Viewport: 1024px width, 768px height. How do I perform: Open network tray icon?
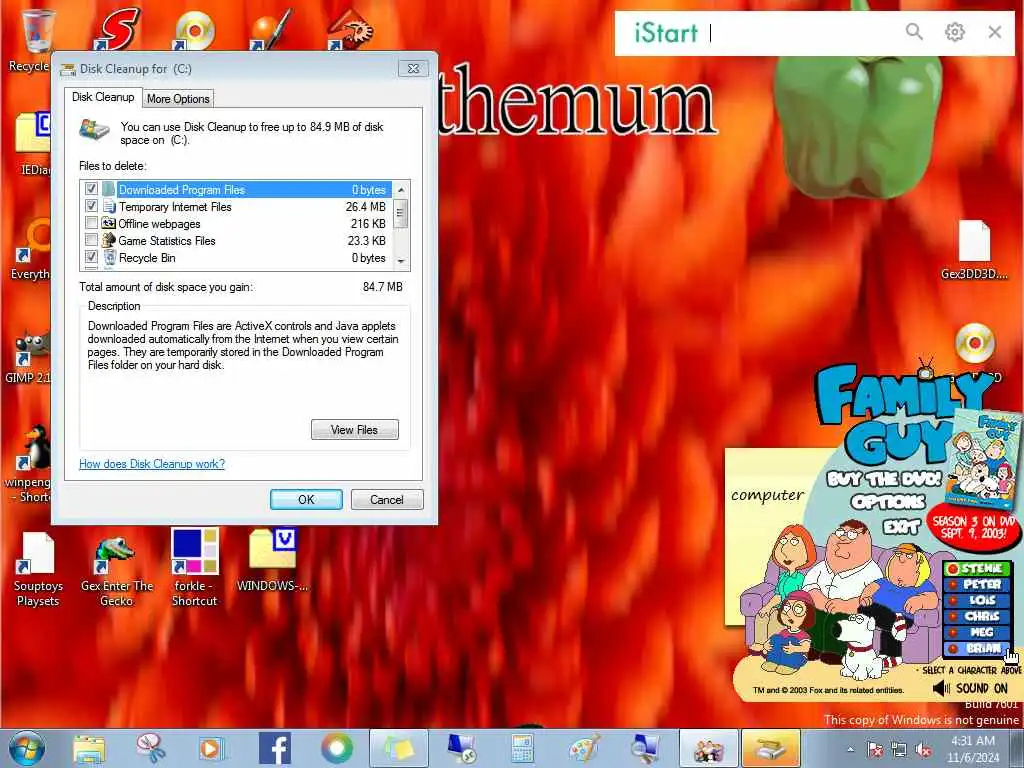tap(899, 749)
